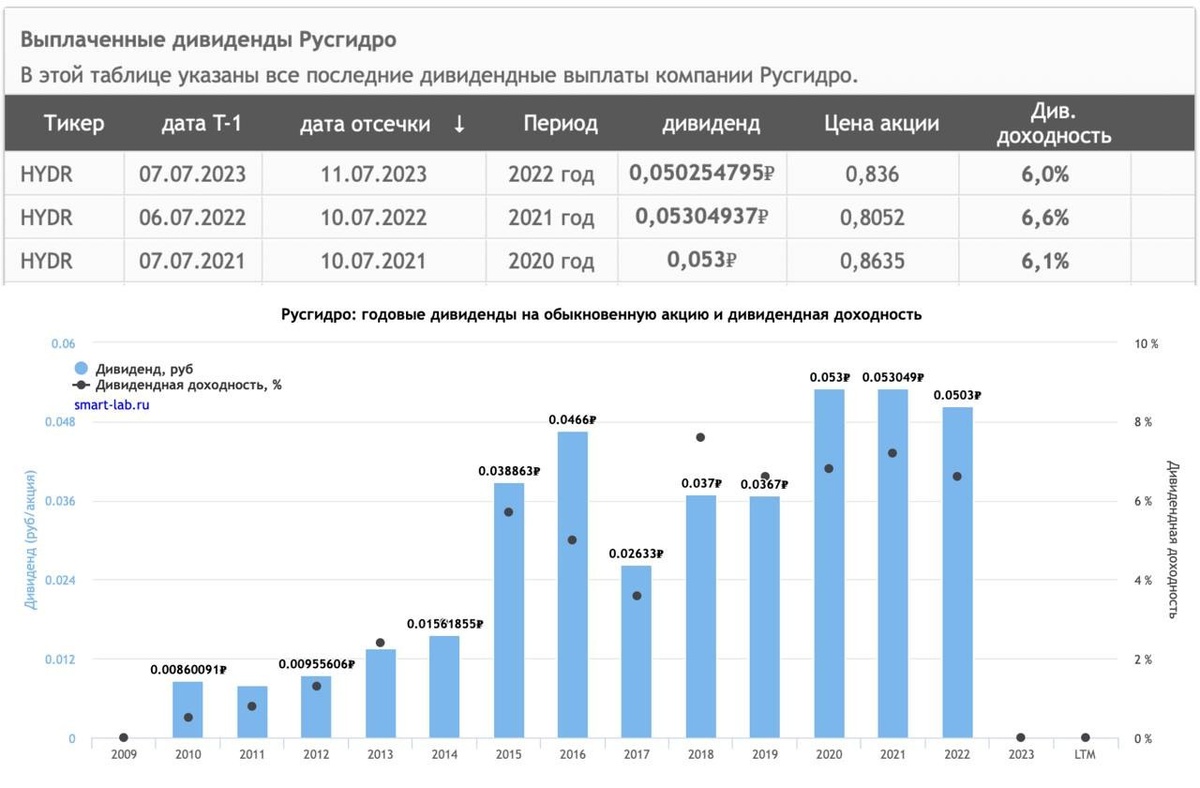Click the date 07.07.2023
The image size is (1200, 788).
coord(192,174)
